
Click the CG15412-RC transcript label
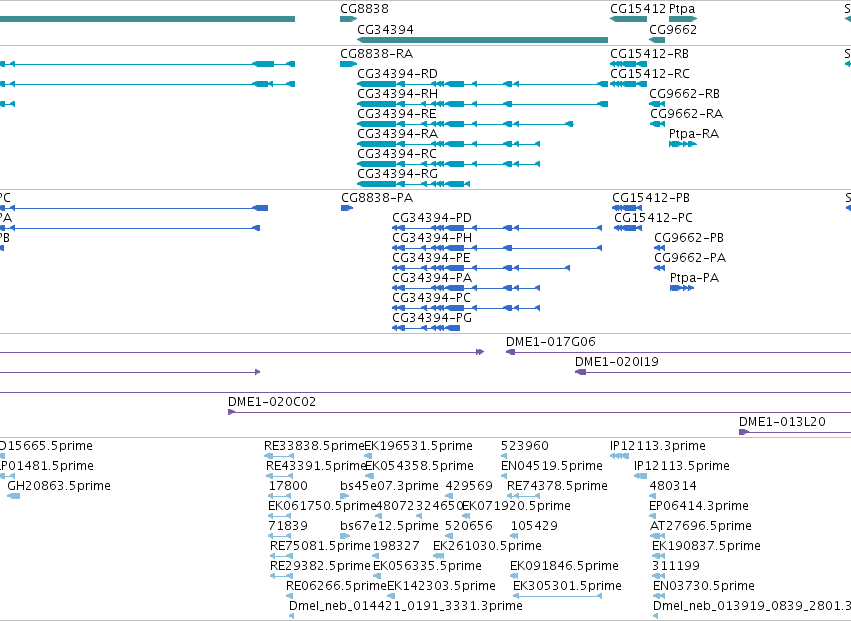(x=650, y=74)
